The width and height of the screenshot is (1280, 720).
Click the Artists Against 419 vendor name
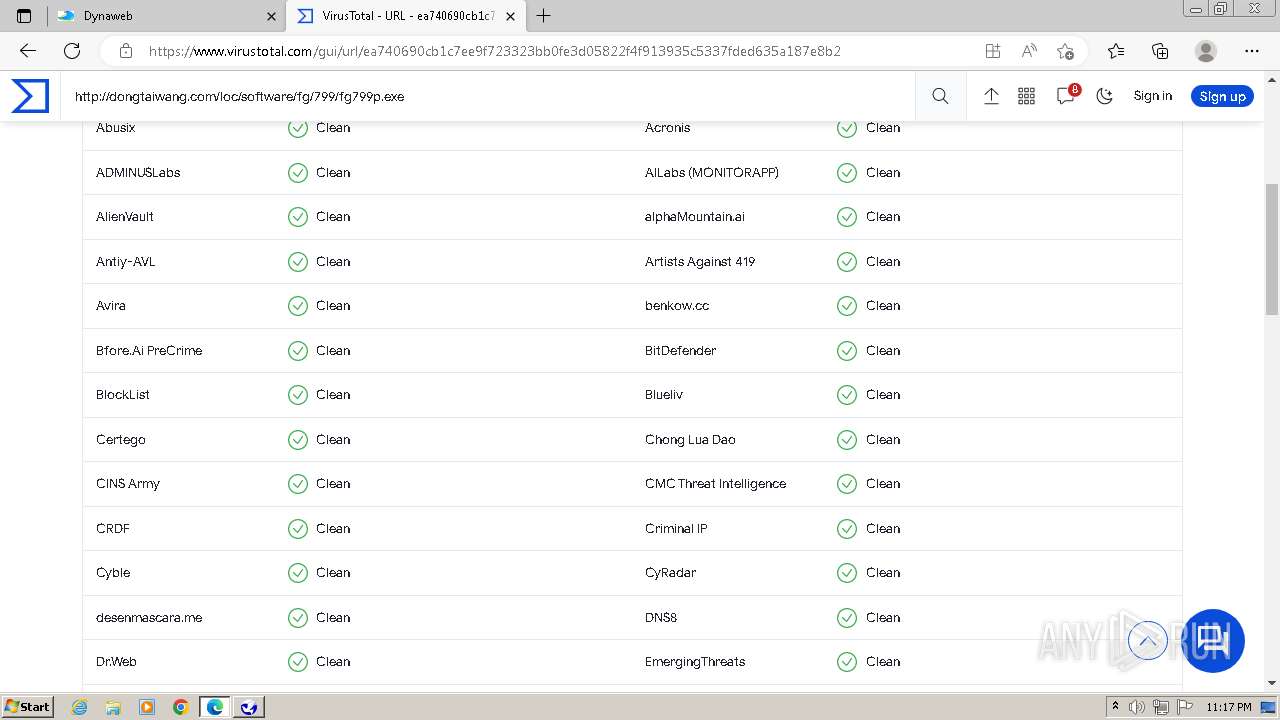tap(700, 262)
